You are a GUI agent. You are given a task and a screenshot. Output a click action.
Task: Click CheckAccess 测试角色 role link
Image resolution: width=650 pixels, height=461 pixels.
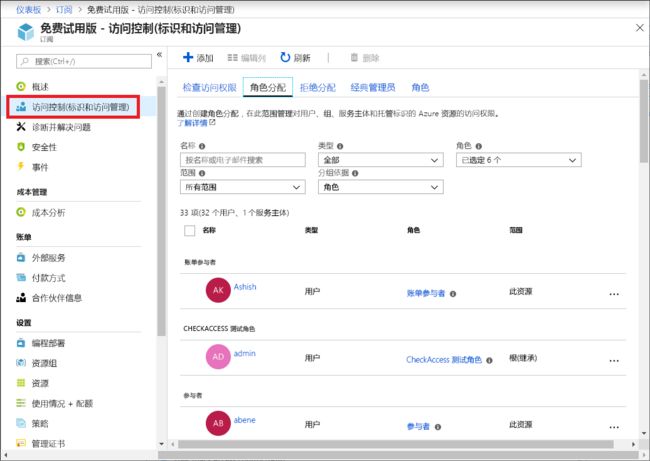pyautogui.click(x=444, y=360)
